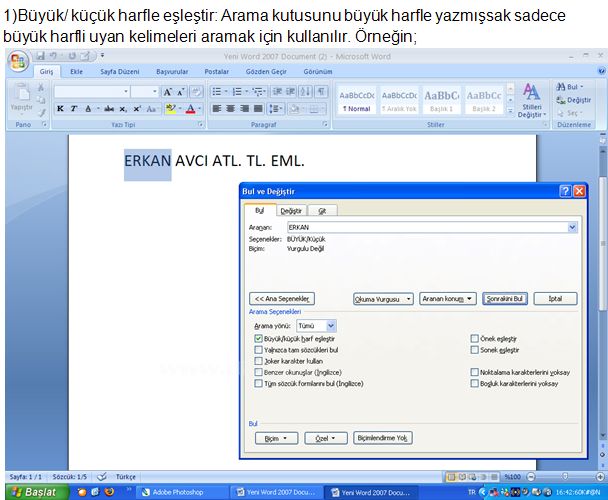This screenshot has height=500, width=608.
Task: Open the Aranan field history dropdown arrow
Action: click(x=572, y=227)
